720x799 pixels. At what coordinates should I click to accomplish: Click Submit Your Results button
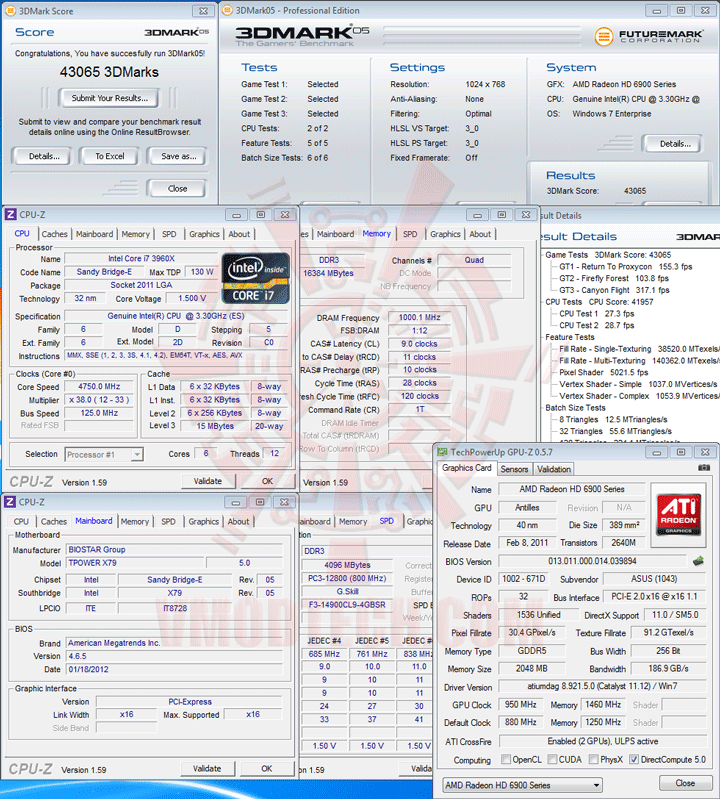click(x=109, y=98)
